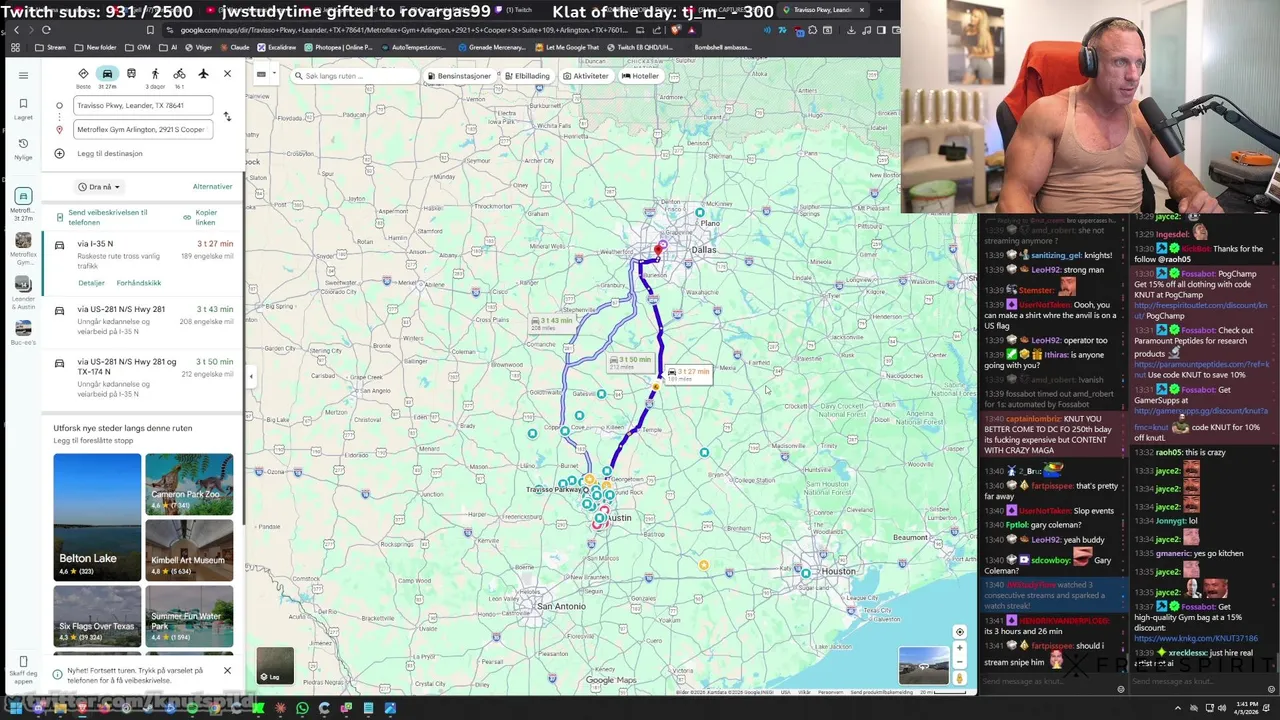Viewport: 1280px width, 720px height.
Task: Select cycling travel mode
Action: tap(179, 74)
